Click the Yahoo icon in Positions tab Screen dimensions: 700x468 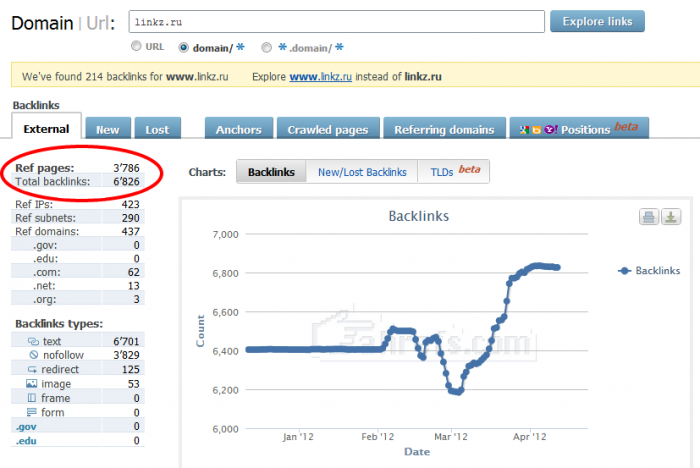[550, 130]
